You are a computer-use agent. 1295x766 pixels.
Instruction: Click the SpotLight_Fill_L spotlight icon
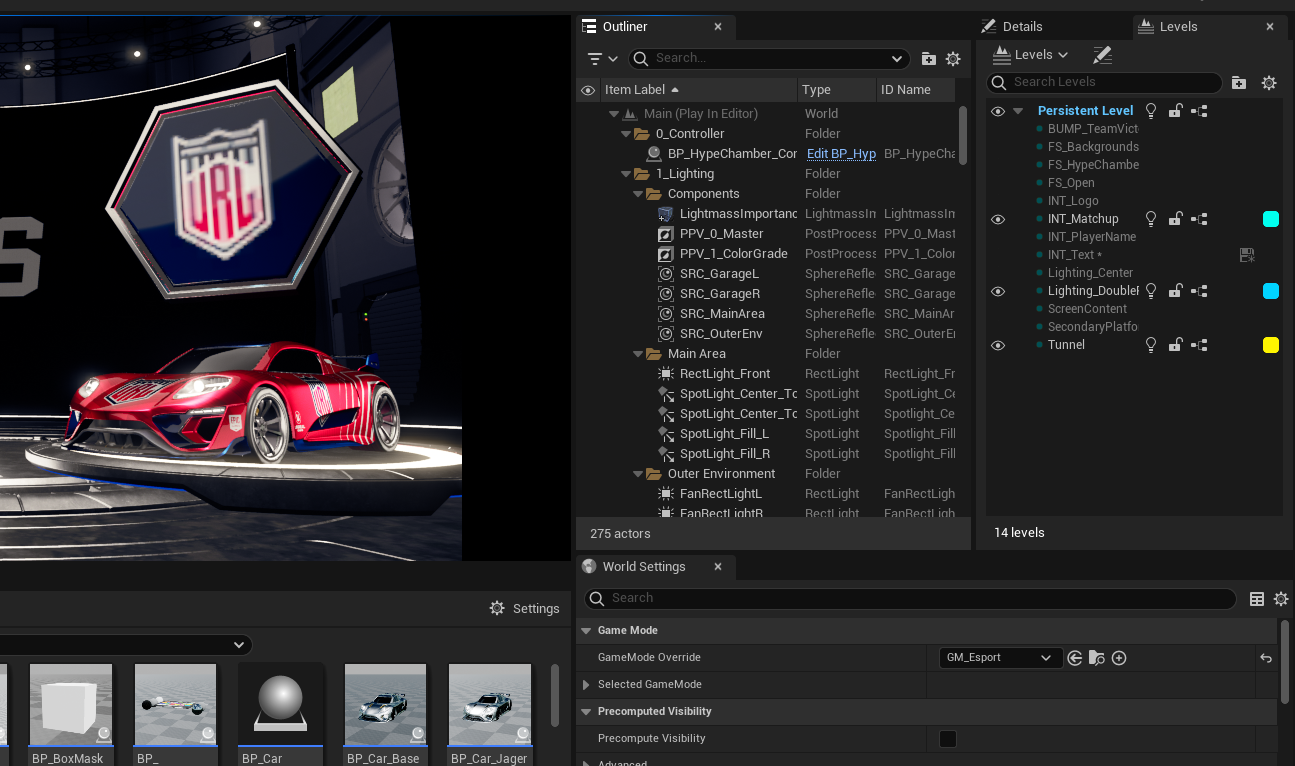click(x=666, y=434)
